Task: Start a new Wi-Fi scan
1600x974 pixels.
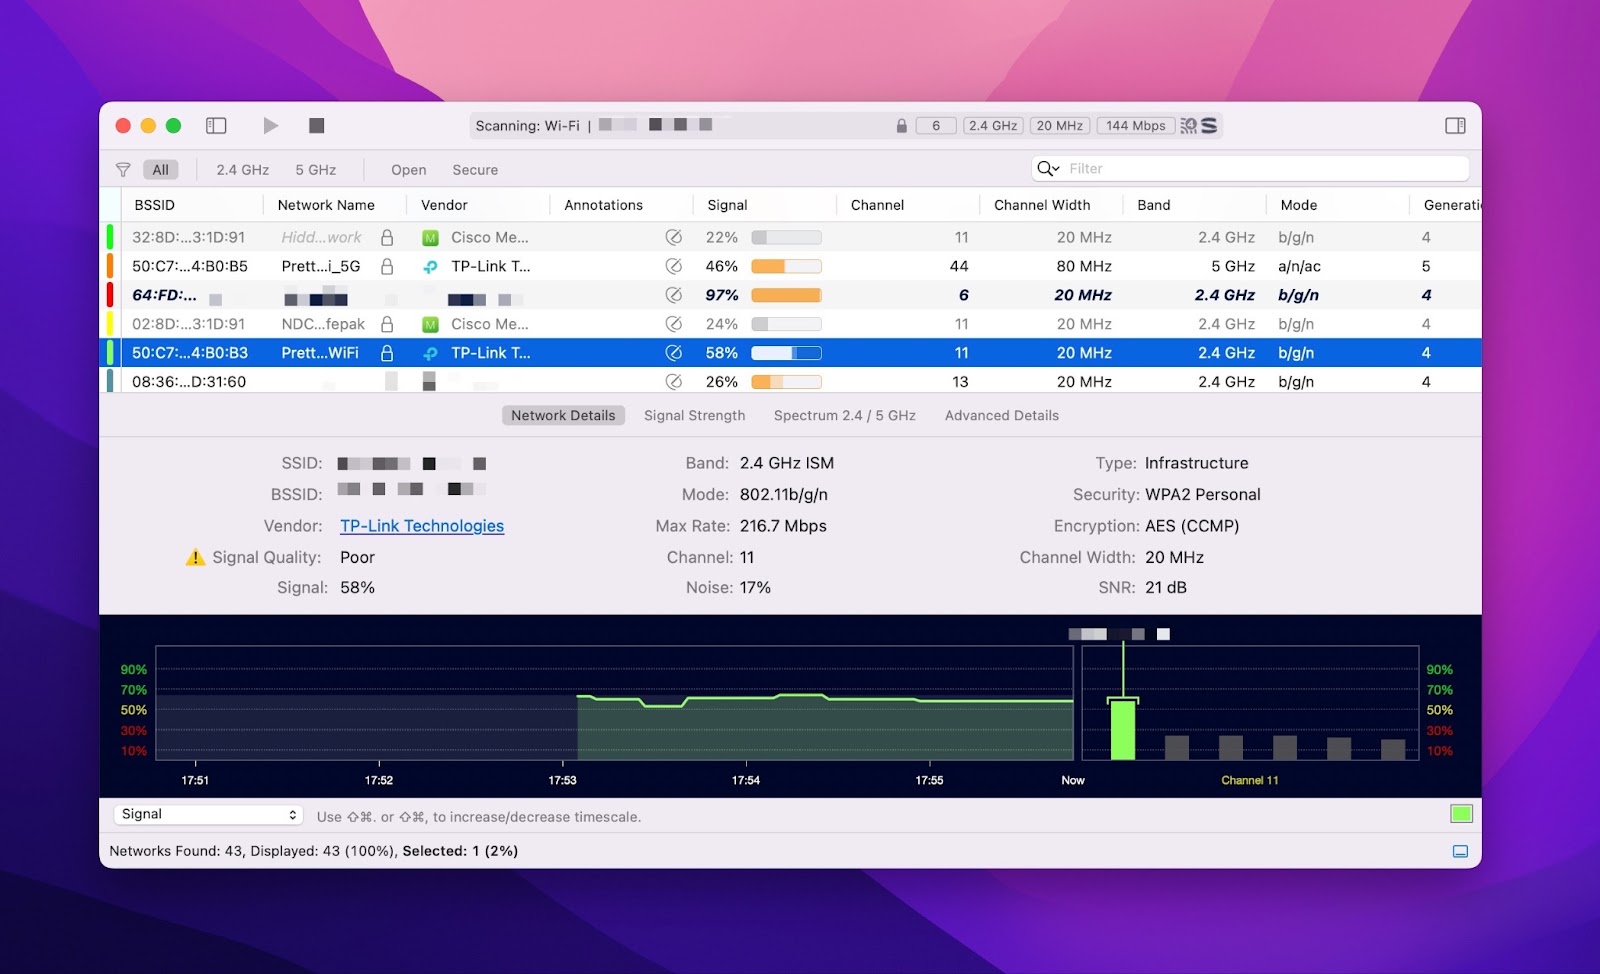Action: tap(270, 125)
